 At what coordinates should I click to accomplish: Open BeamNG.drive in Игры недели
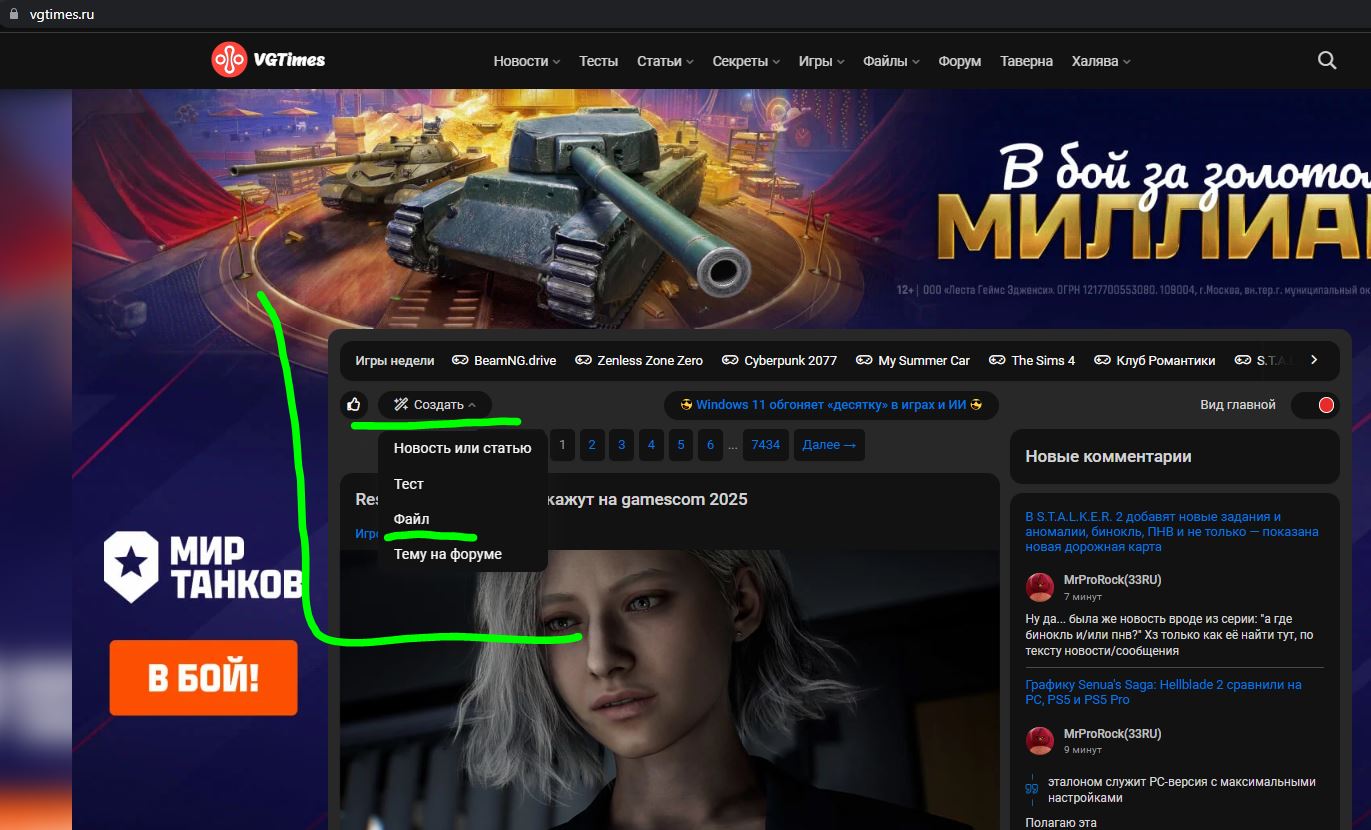[515, 361]
